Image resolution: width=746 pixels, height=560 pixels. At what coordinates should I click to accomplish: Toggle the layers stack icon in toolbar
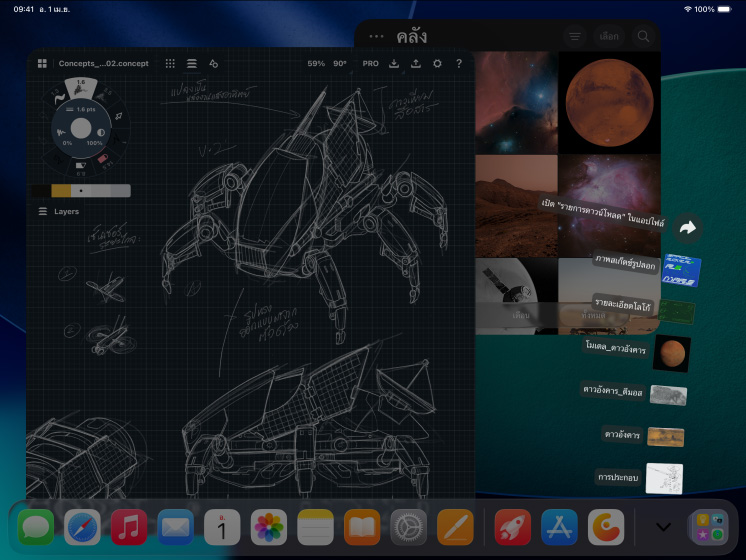(191, 63)
